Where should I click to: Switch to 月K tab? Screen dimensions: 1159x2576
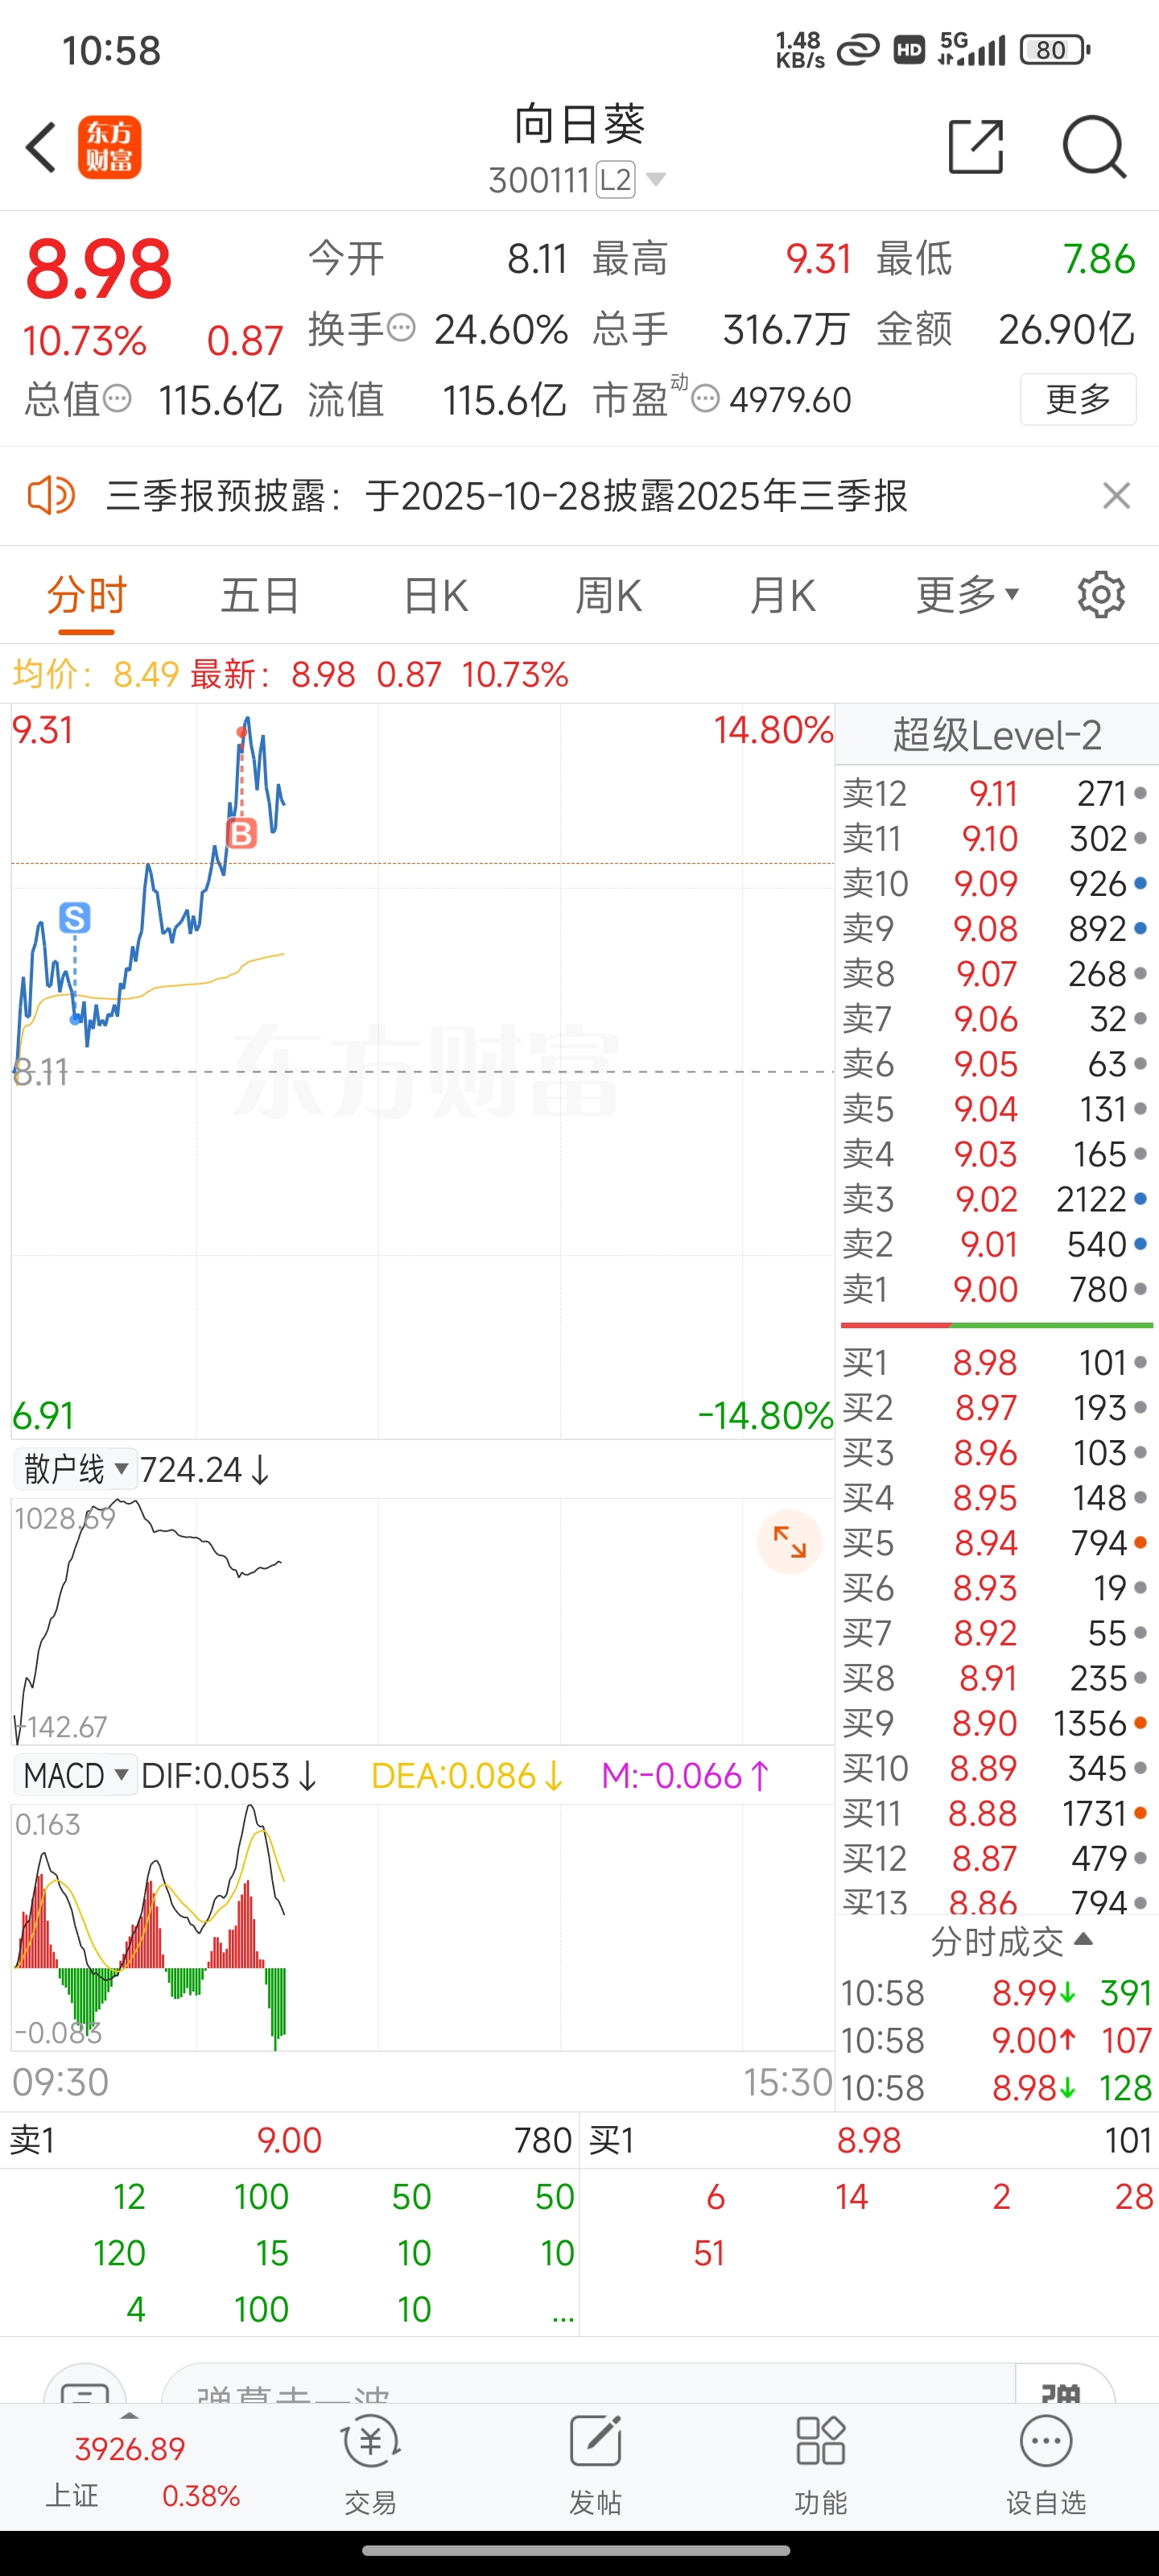782,595
